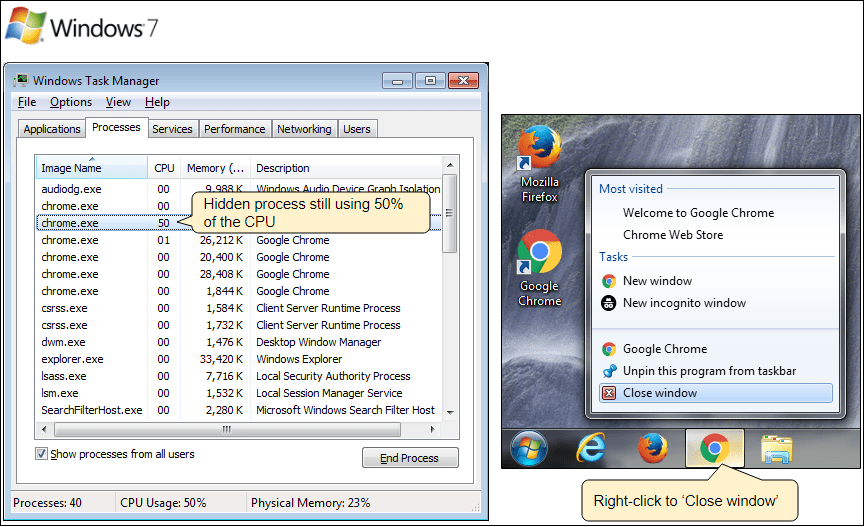Open the File menu in Task Manager
Viewport: 864px width, 527px height.
(27, 102)
